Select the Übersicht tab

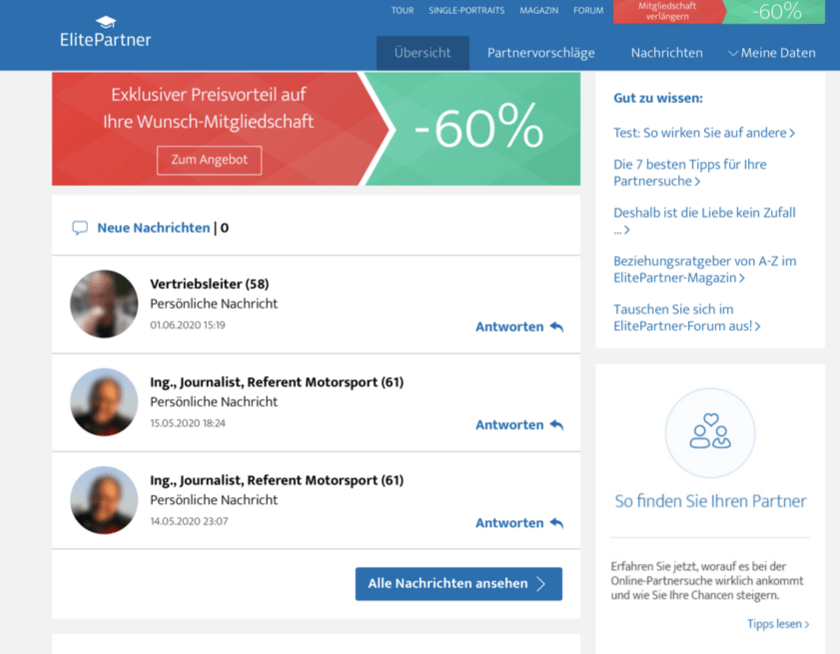tap(423, 53)
